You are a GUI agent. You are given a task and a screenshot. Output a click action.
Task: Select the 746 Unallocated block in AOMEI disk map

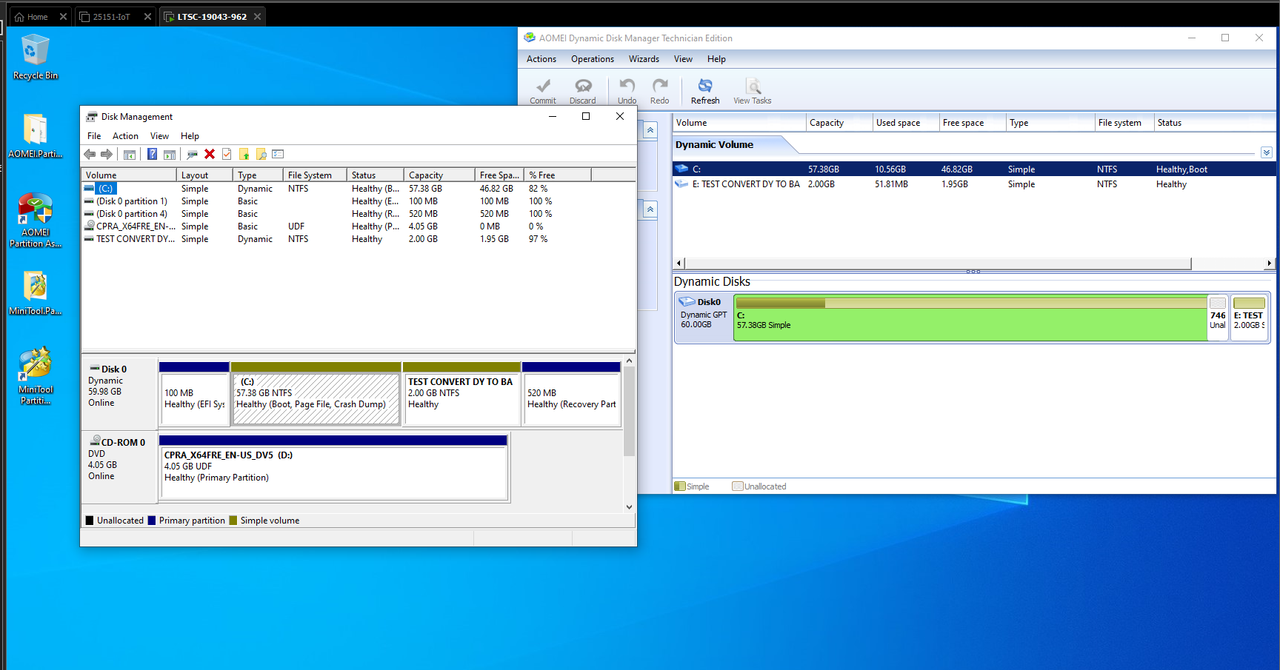coord(1218,318)
